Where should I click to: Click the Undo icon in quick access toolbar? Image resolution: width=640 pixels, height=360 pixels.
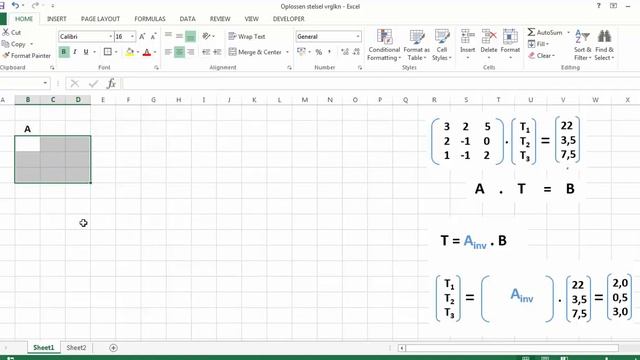tap(16, 5)
